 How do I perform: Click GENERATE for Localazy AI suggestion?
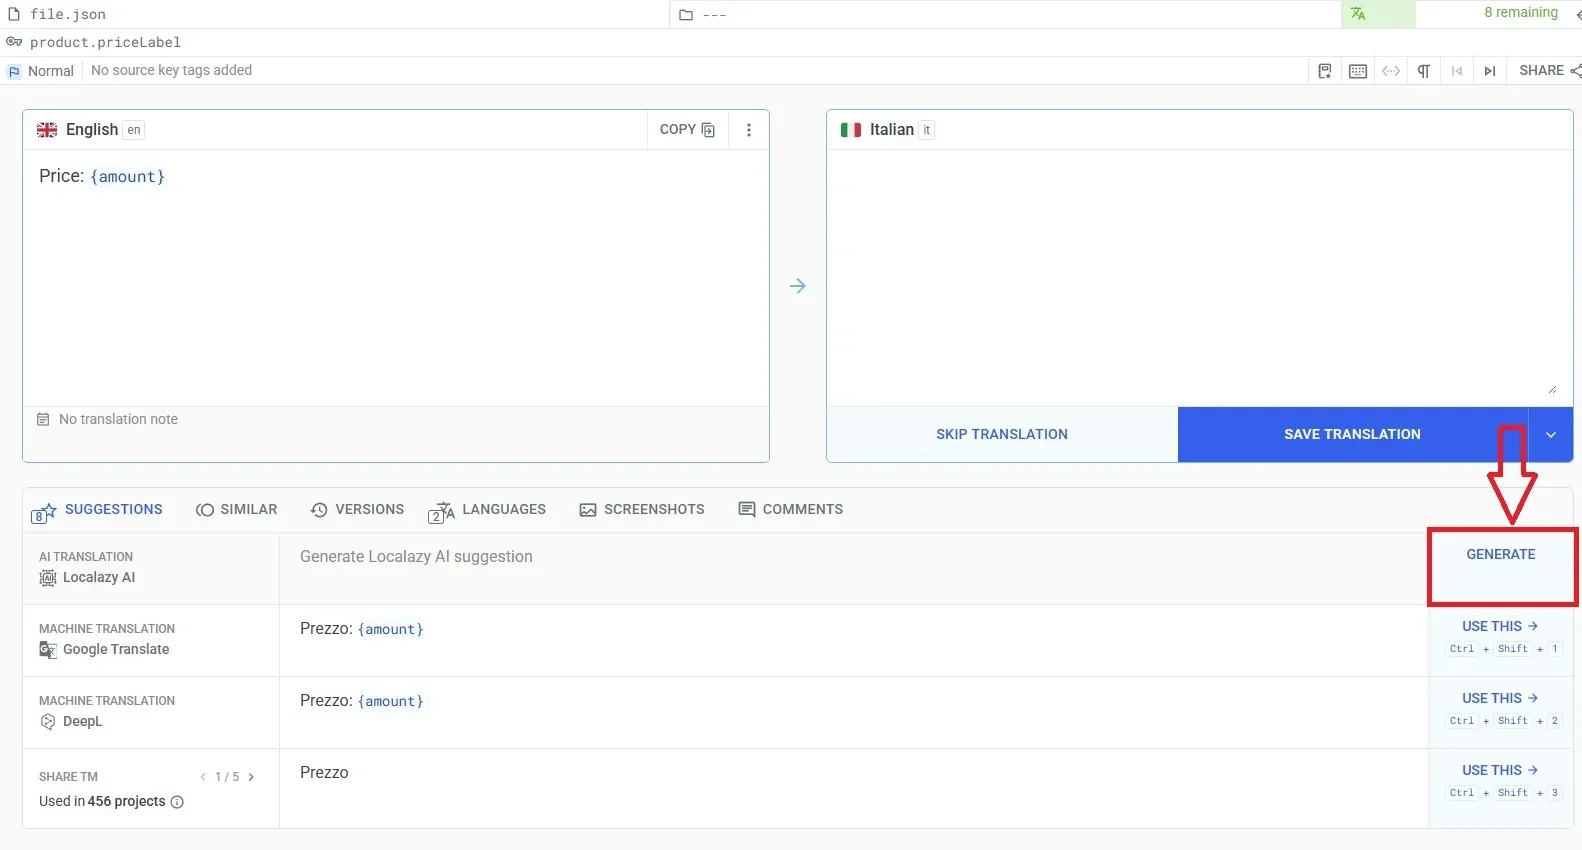[1500, 554]
